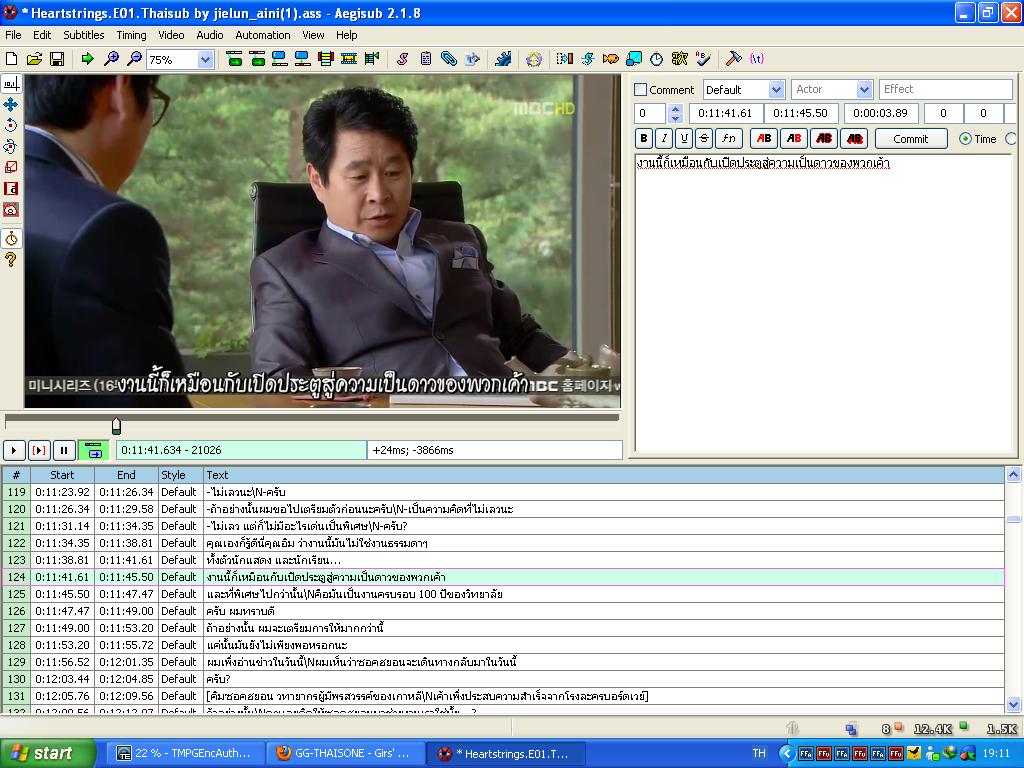Cycle override tag hiding {\t} icon

point(756,59)
